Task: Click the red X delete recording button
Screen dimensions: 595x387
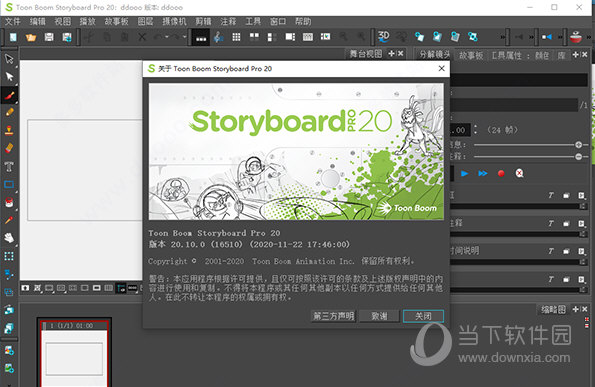Action: [x=519, y=173]
